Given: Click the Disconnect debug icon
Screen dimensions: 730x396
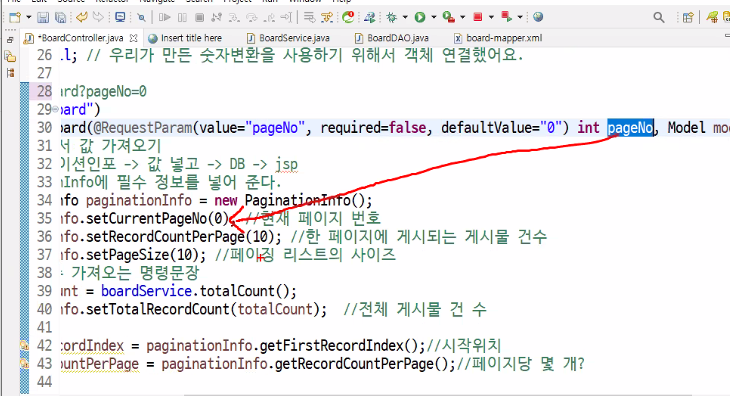Looking at the screenshot, I should [x=216, y=18].
